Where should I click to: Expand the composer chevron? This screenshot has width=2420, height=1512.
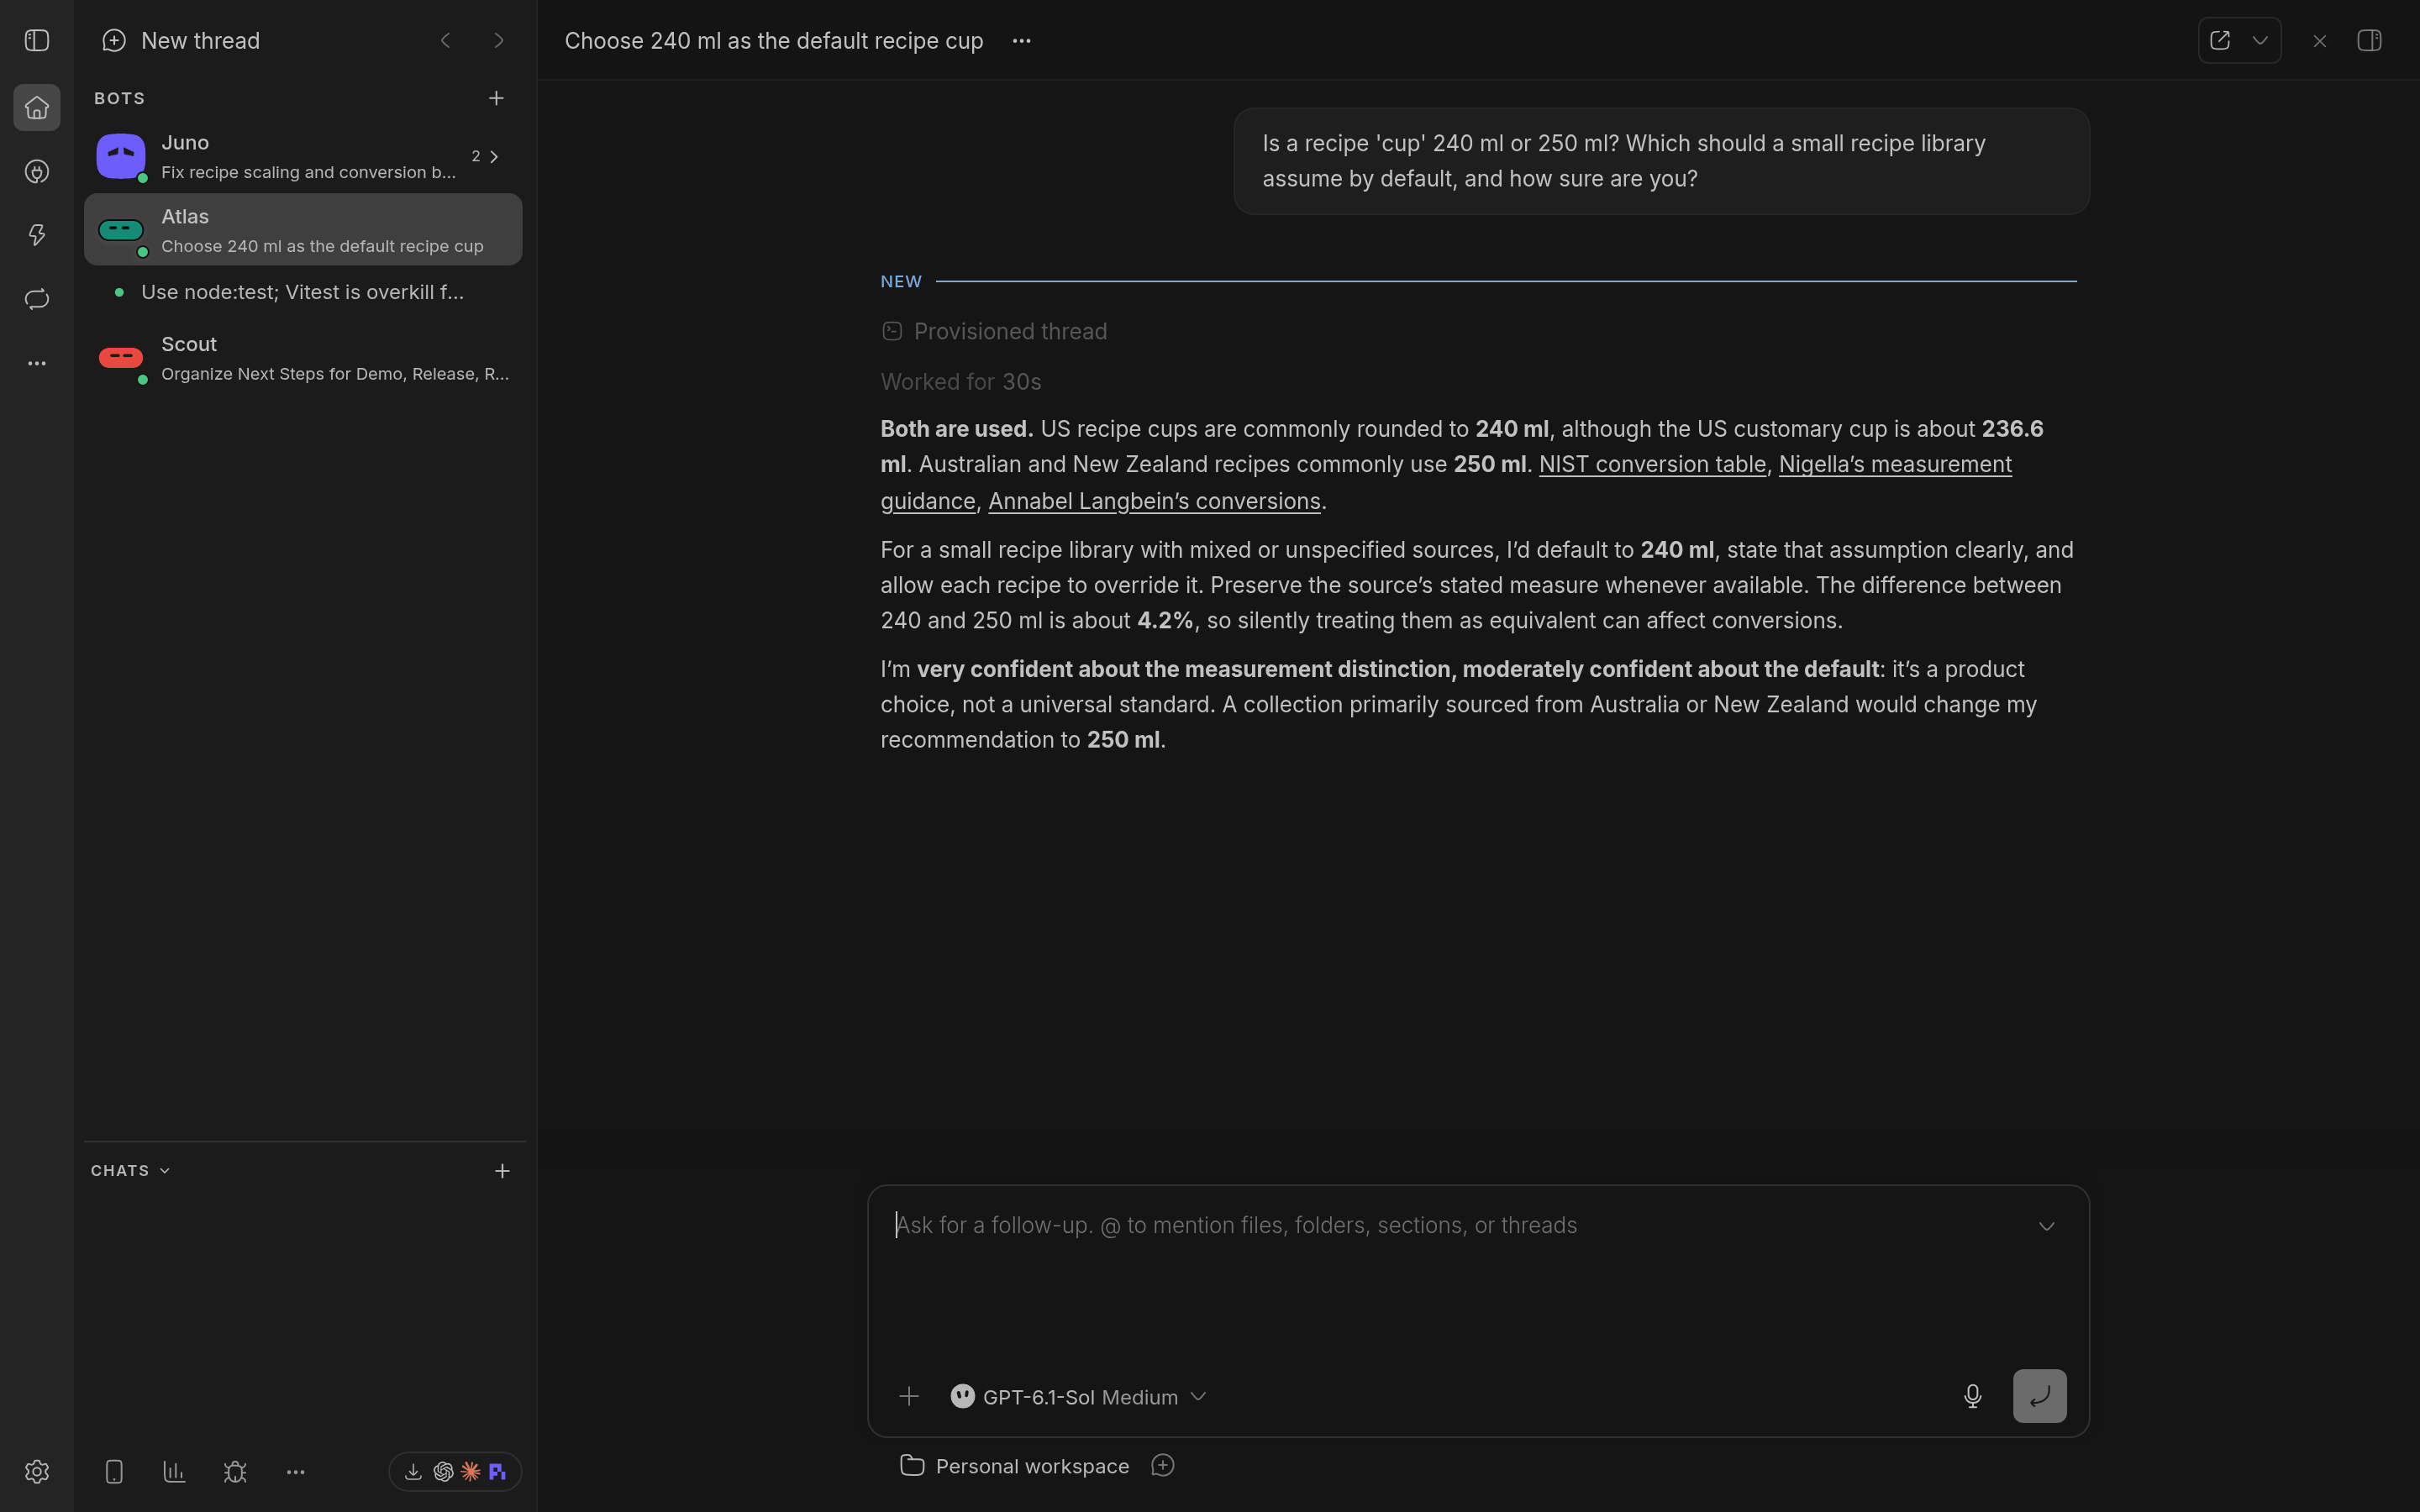(x=2046, y=1226)
